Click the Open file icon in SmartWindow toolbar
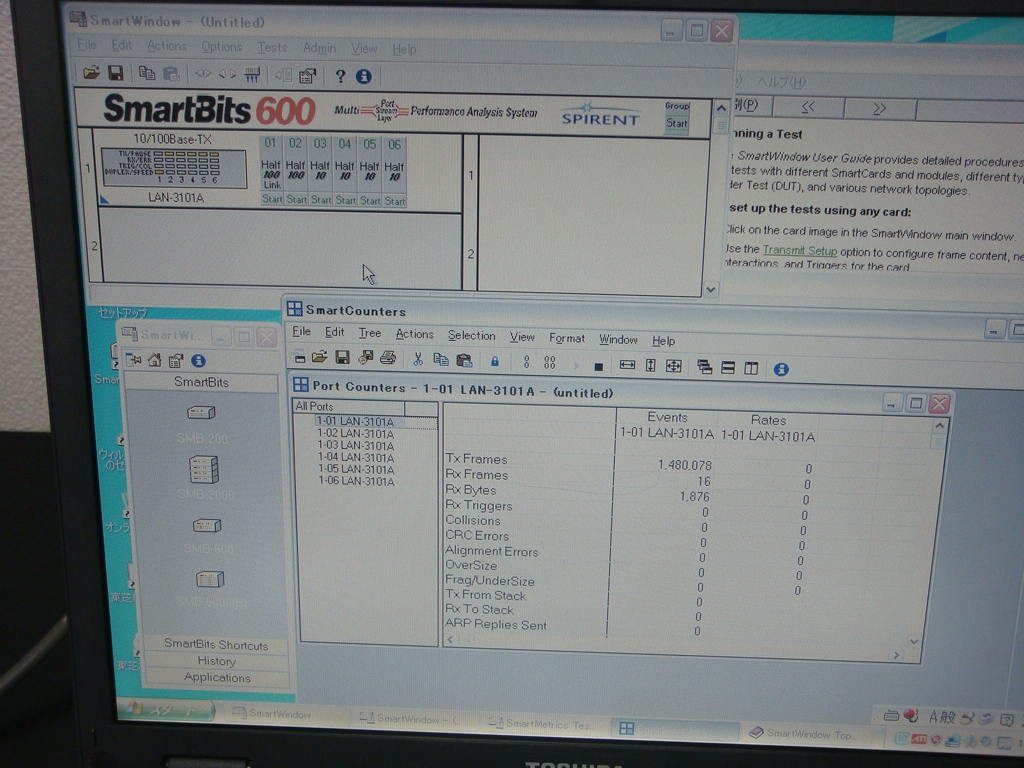 pos(91,73)
